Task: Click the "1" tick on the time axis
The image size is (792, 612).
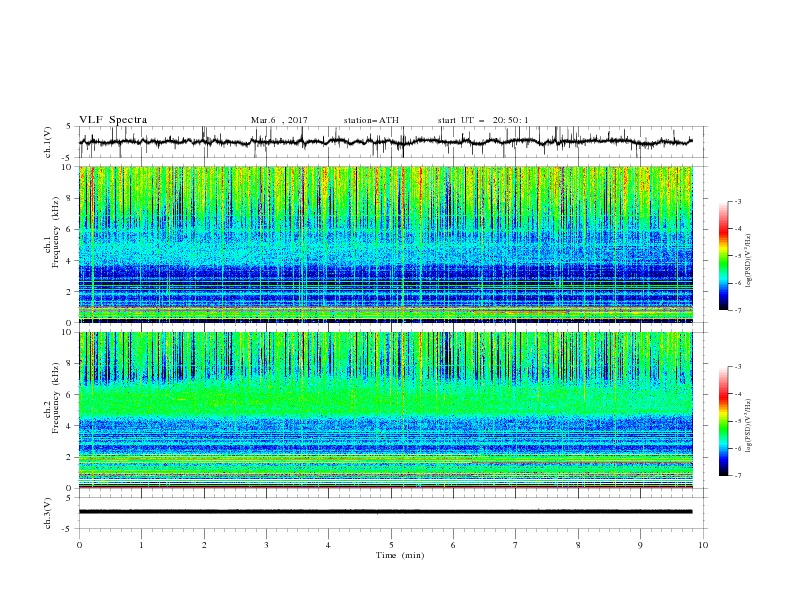Action: pos(141,545)
